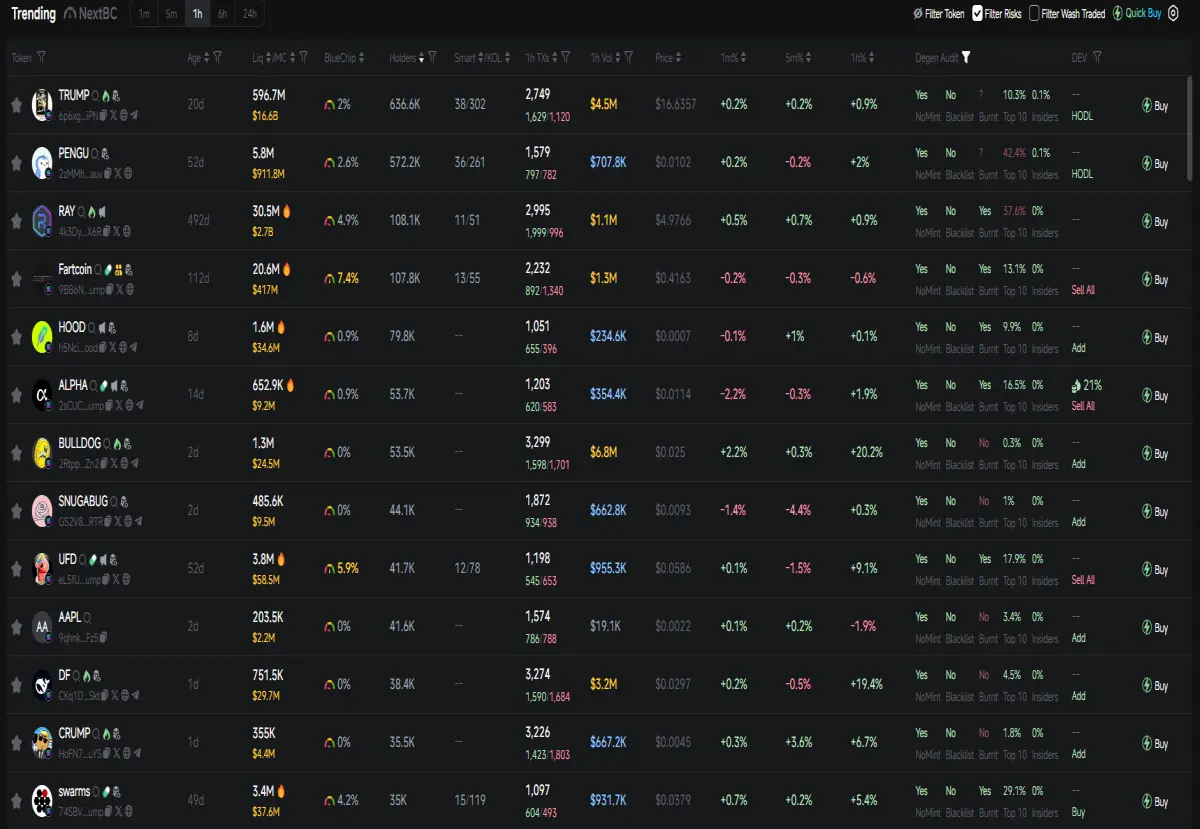This screenshot has height=829, width=1200.
Task: Open the Token column filter funnel
Action: [41, 58]
